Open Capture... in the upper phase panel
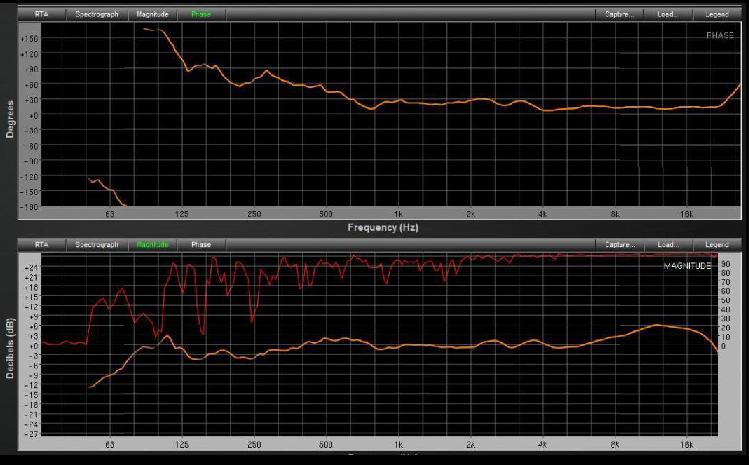Viewport: 749px width, 465px height. [620, 15]
